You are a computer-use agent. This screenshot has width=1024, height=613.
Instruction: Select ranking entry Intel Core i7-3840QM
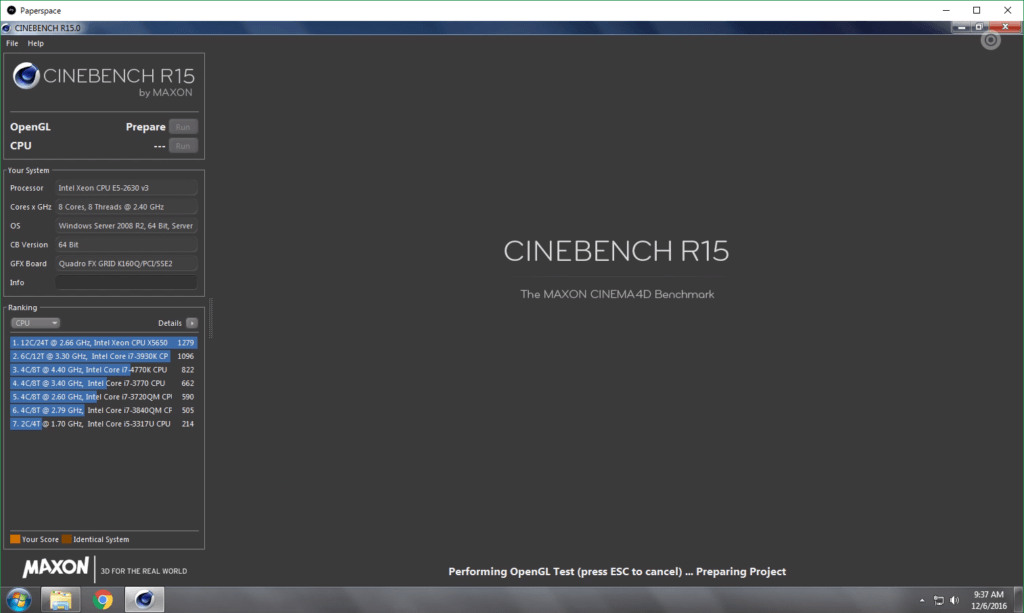pos(103,411)
